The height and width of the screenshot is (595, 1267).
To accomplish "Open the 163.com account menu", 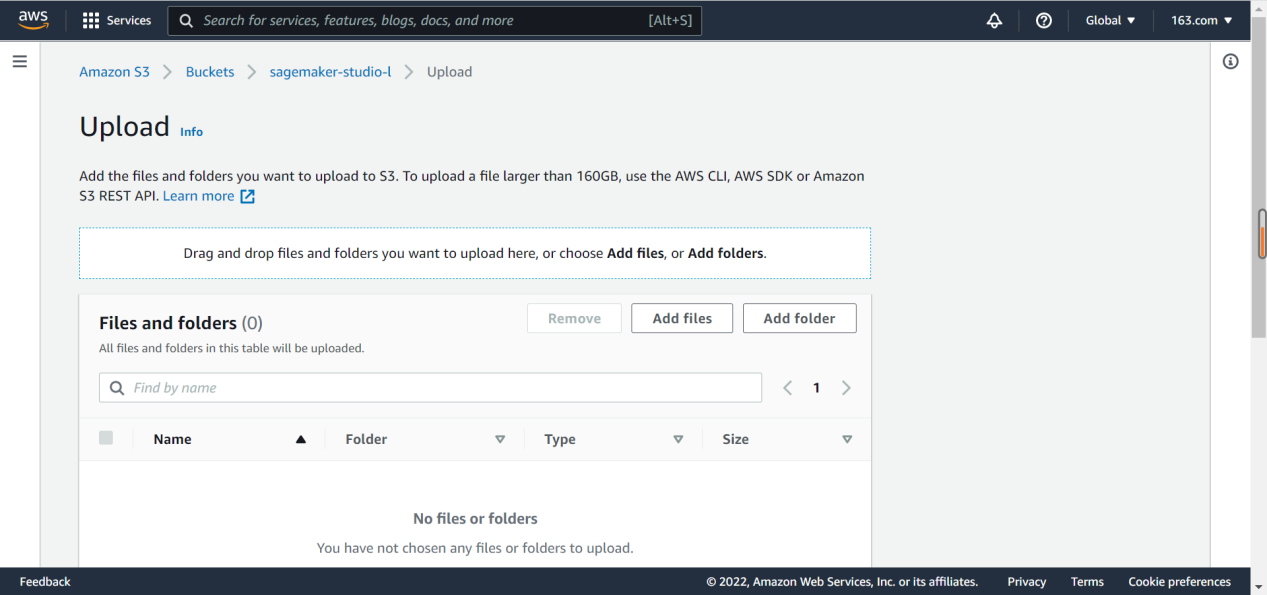I will pyautogui.click(x=1201, y=20).
